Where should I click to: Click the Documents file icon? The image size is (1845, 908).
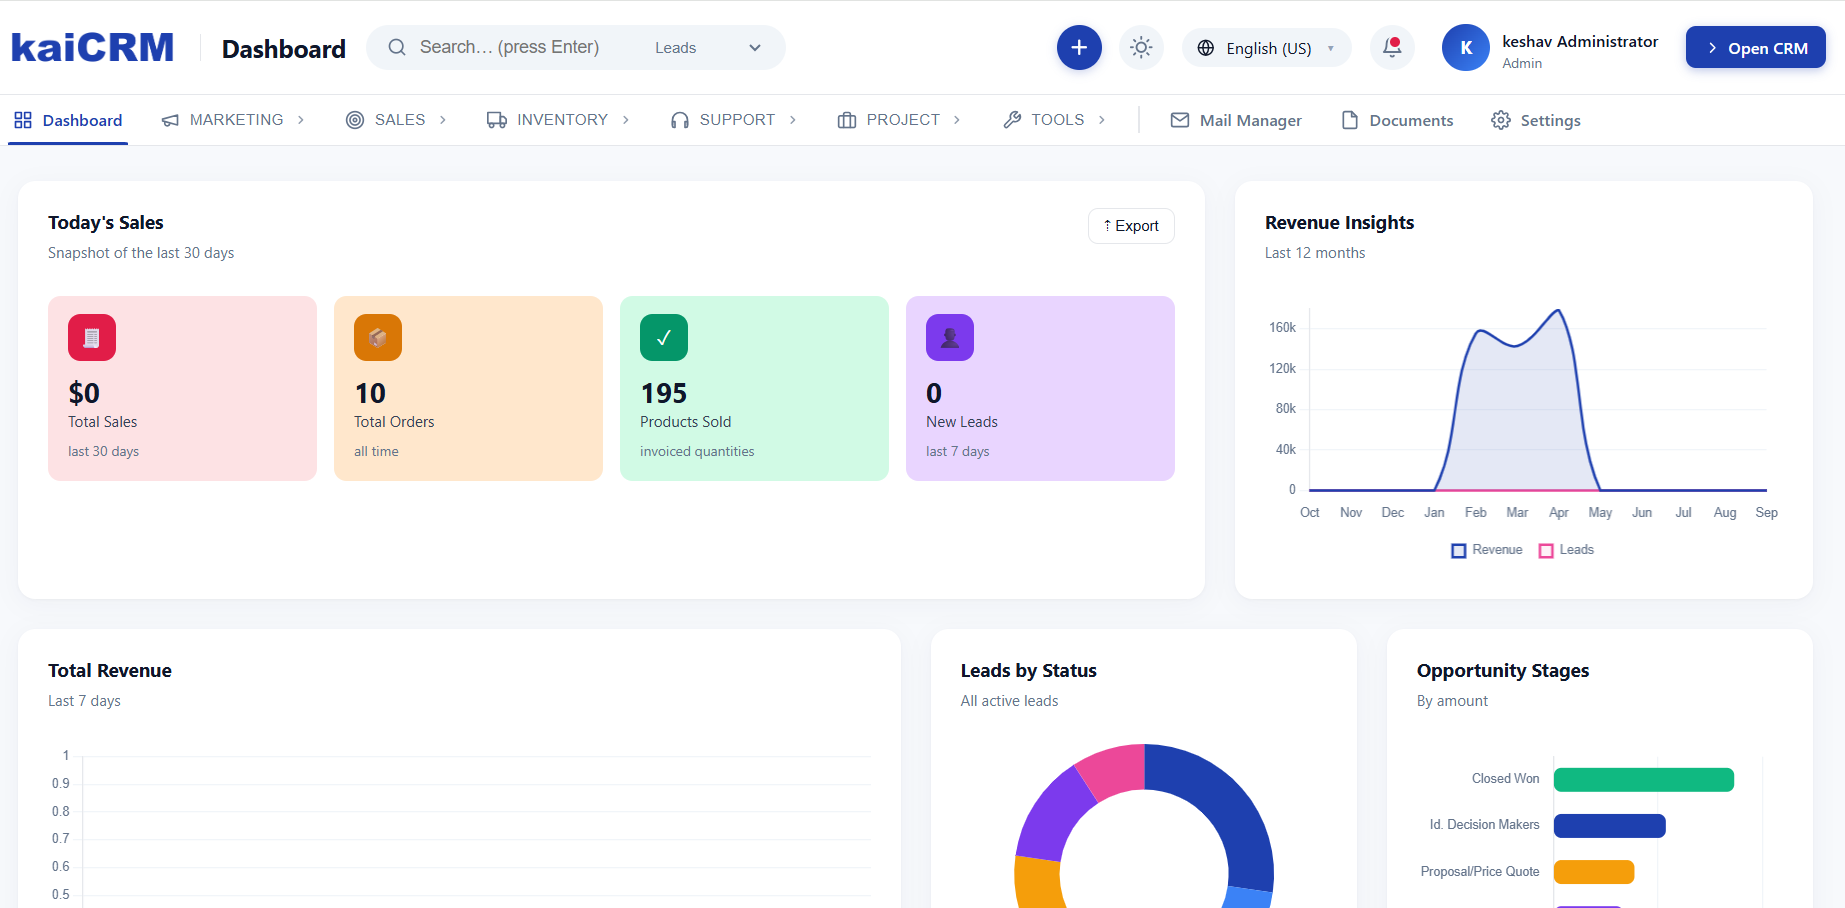point(1350,120)
